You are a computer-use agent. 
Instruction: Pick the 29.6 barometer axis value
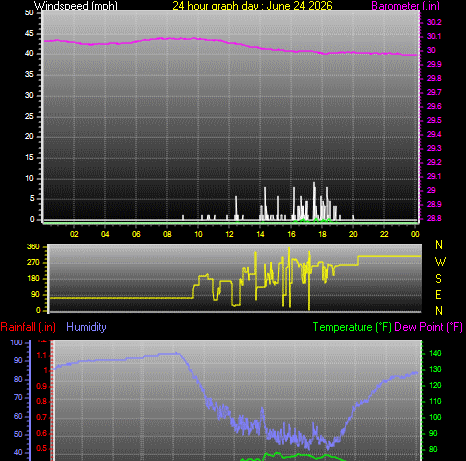coord(434,106)
